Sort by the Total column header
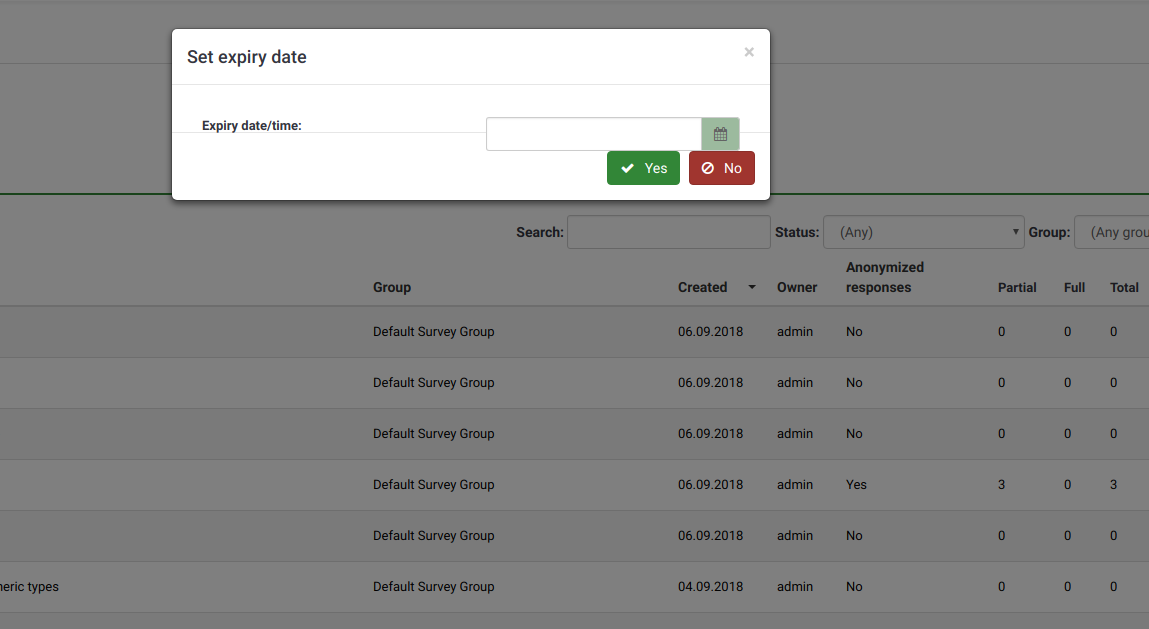This screenshot has height=629, width=1149. [1124, 287]
